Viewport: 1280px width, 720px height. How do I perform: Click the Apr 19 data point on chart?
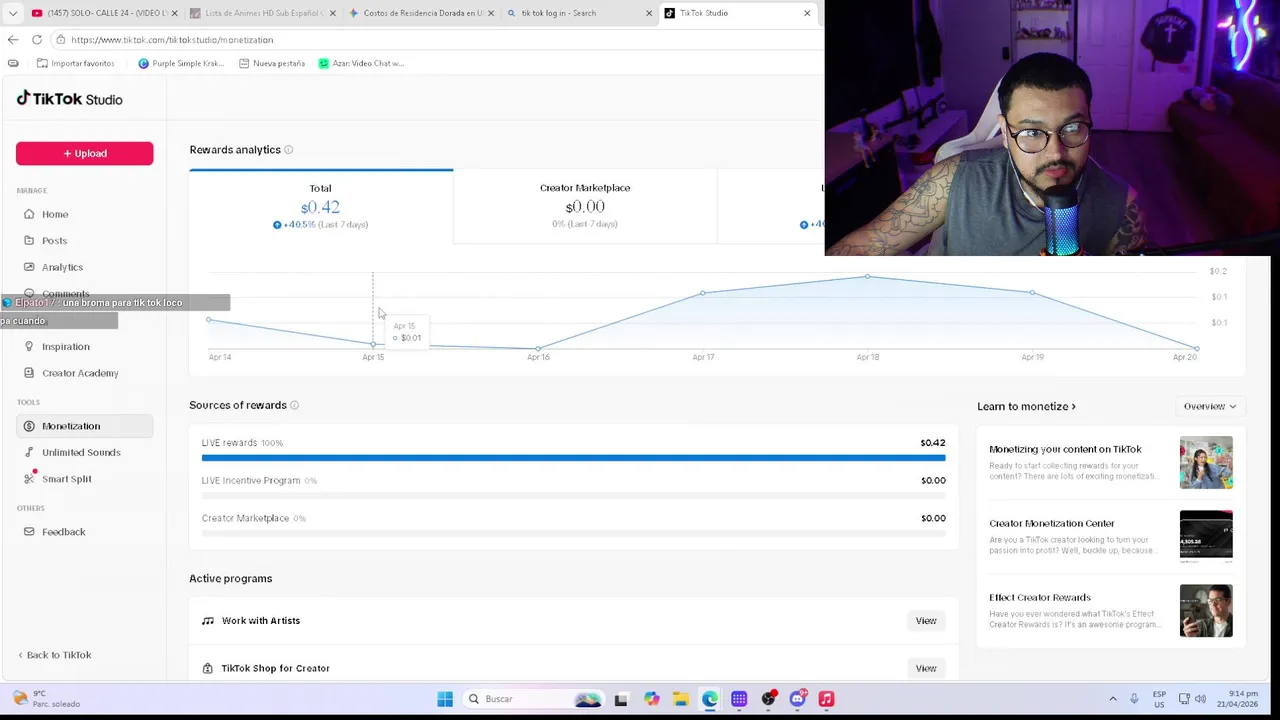point(1032,292)
